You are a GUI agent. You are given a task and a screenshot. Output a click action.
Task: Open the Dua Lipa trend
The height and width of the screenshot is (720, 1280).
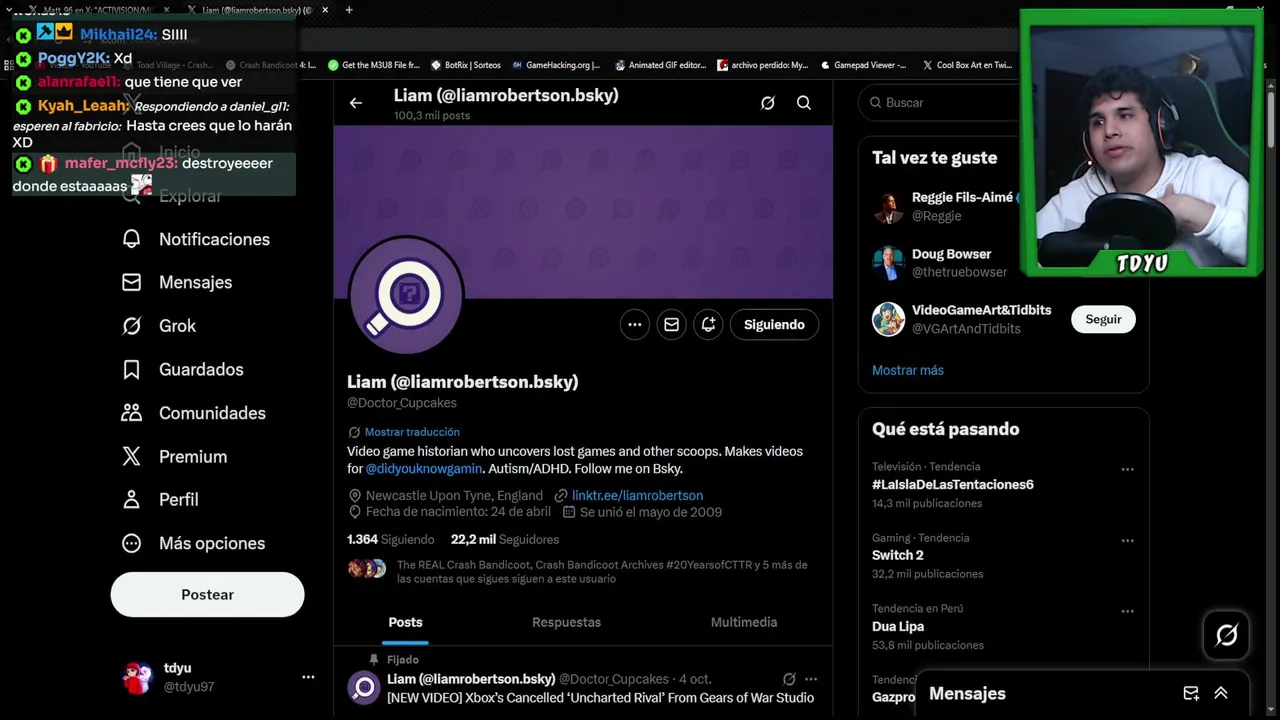[898, 626]
